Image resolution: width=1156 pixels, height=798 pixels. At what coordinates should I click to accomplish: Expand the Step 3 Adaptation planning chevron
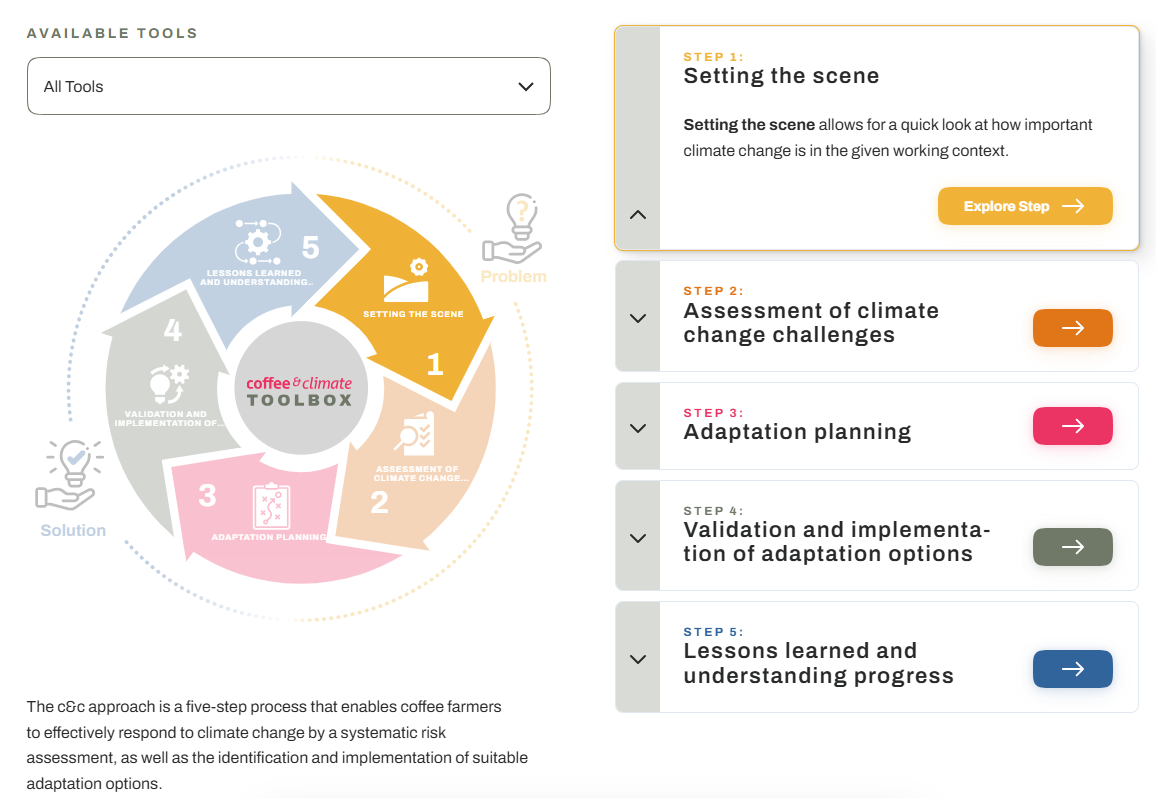pyautogui.click(x=638, y=428)
